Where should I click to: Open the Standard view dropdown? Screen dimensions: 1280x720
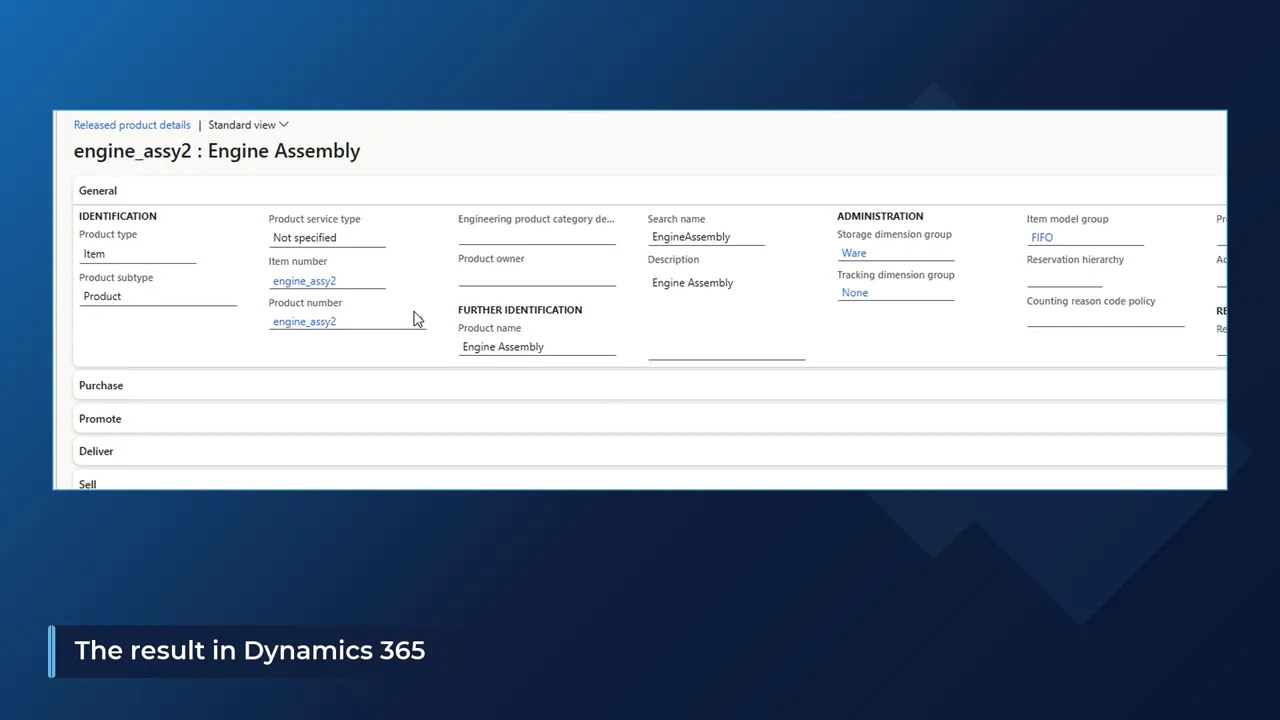click(248, 125)
